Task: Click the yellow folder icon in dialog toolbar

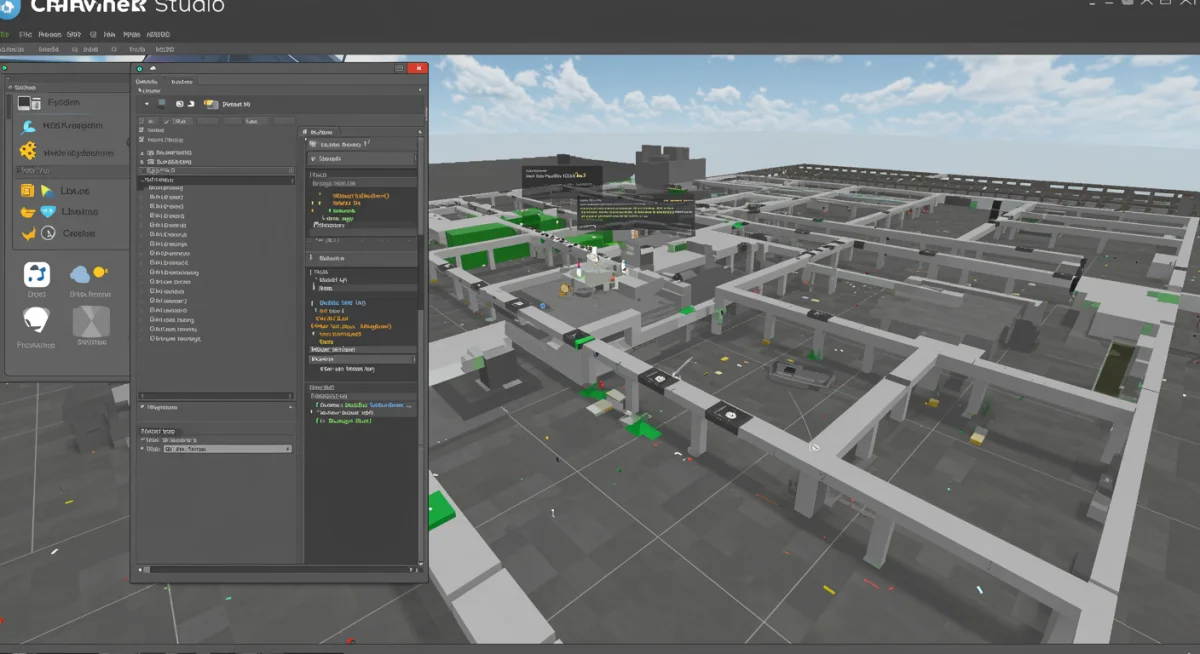Action: [x=210, y=103]
